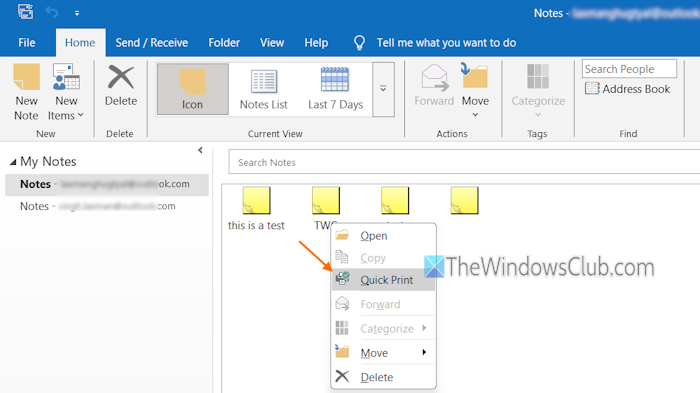
Task: Open the View tab
Action: [272, 43]
